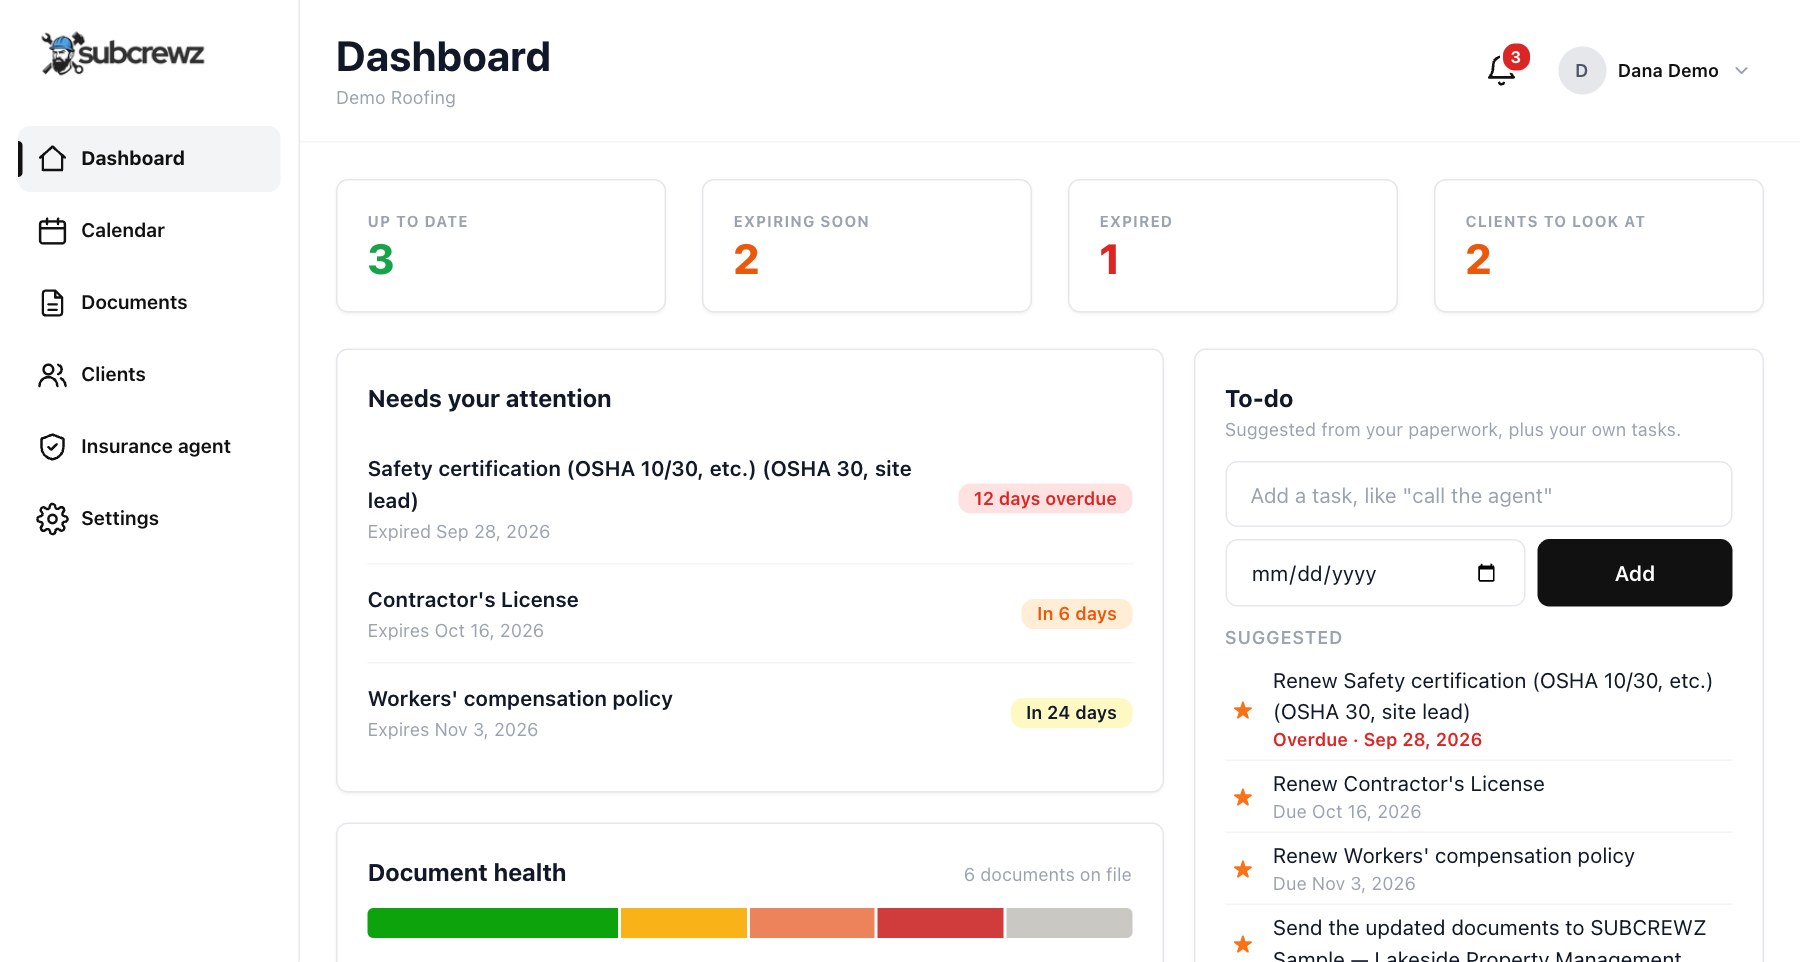Click the Clients people icon
This screenshot has width=1800, height=962.
[53, 375]
